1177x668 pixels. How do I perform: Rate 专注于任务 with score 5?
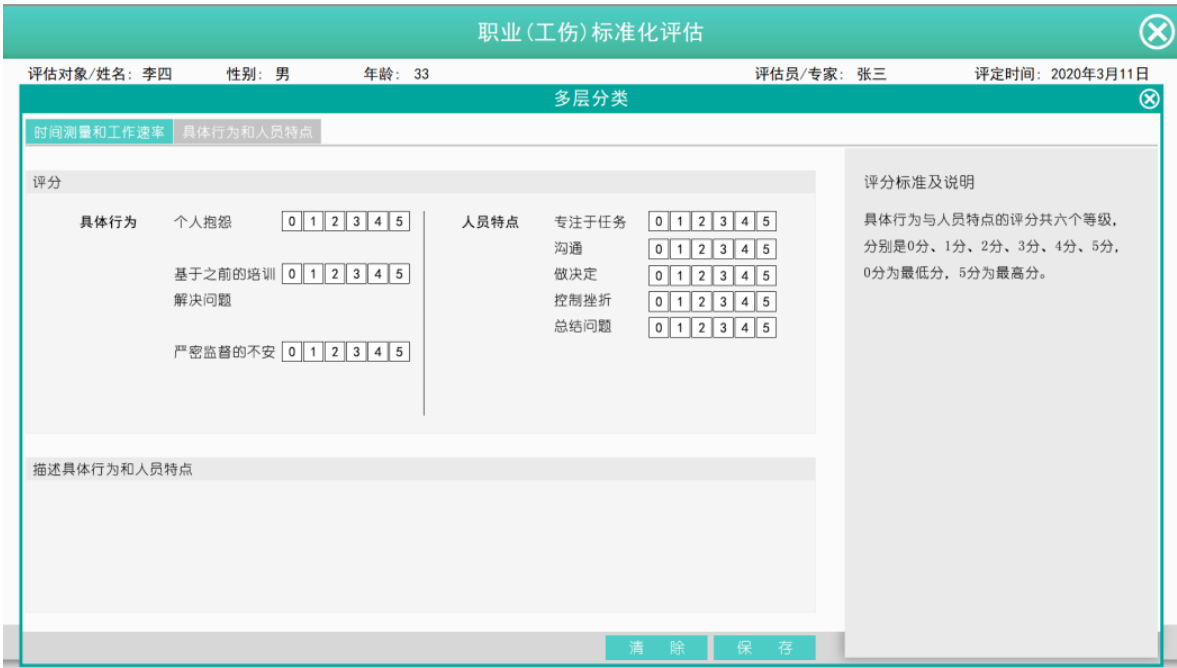(766, 222)
